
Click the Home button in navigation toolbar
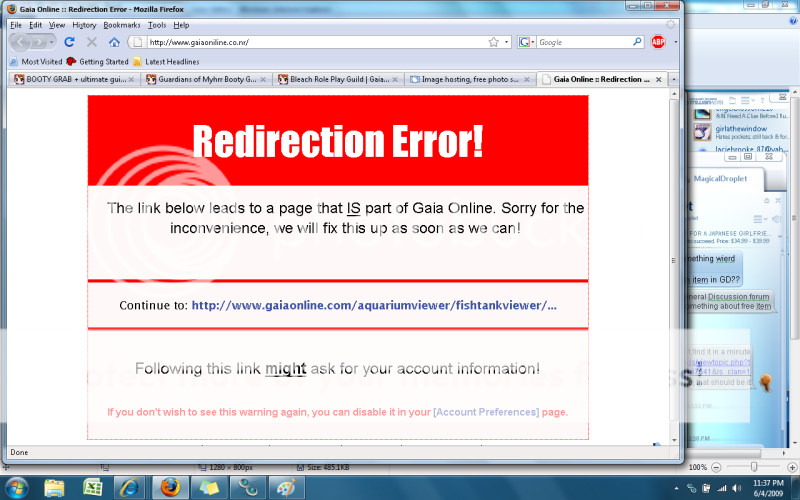coord(114,42)
